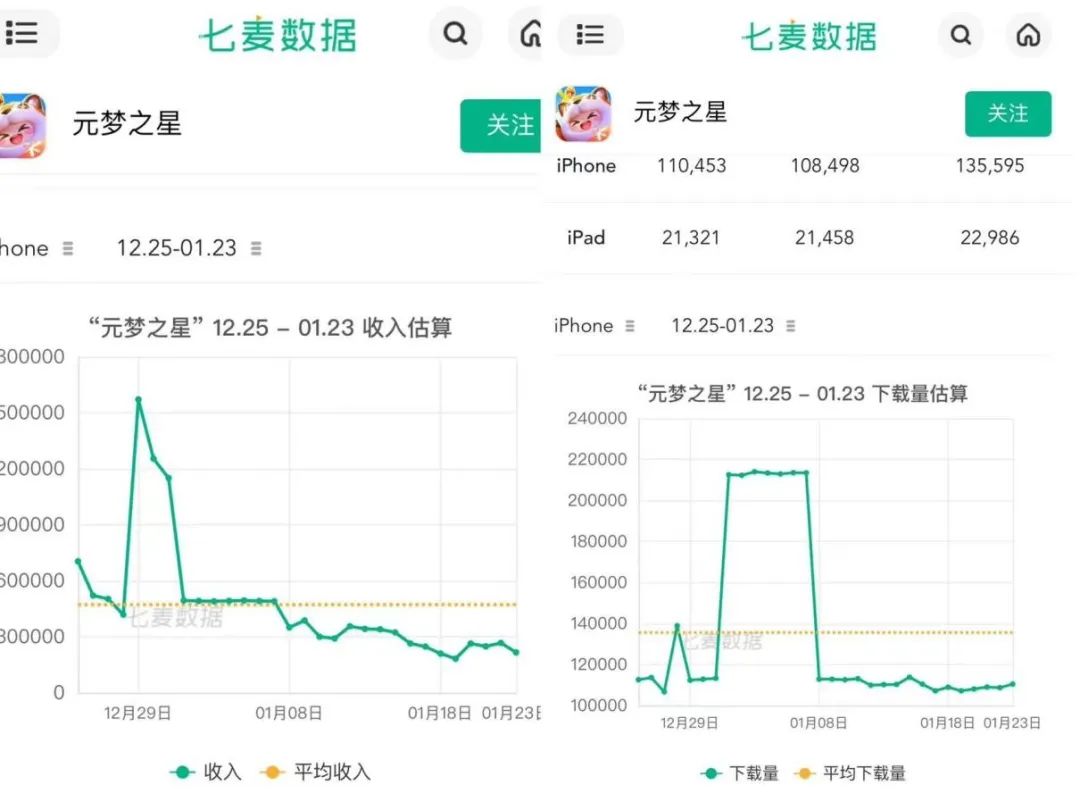Click the search icon in left panel

point(456,34)
